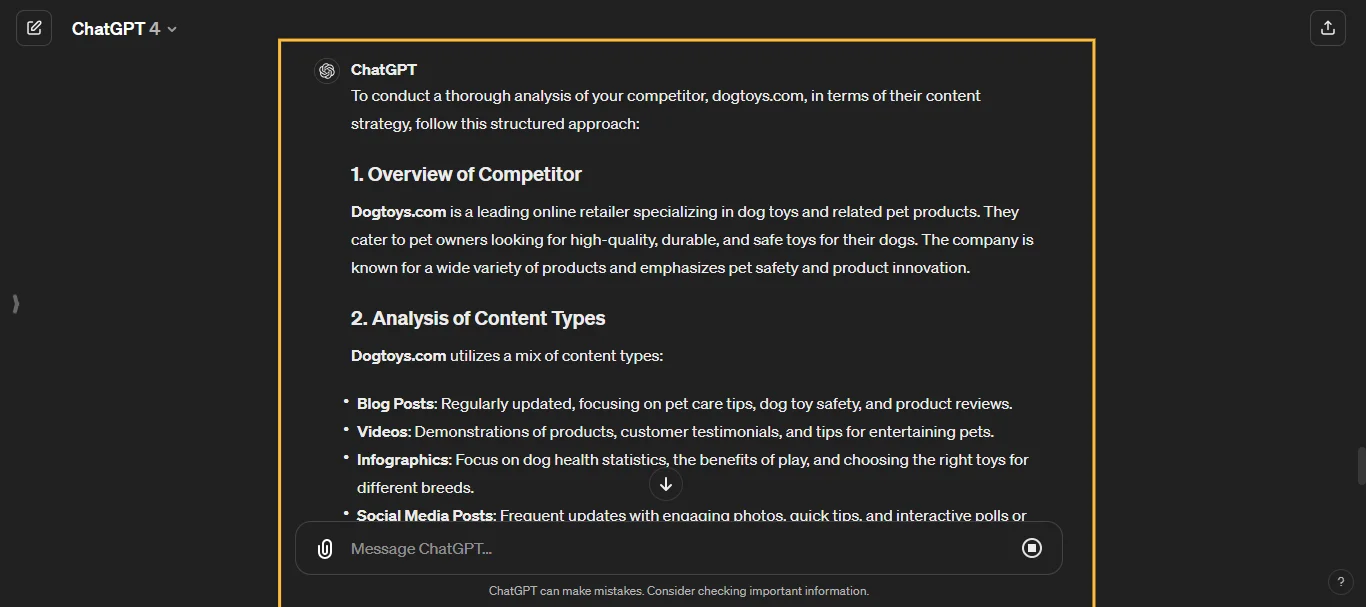
Task: Click the circular help button in the bottom corner
Action: (1341, 581)
